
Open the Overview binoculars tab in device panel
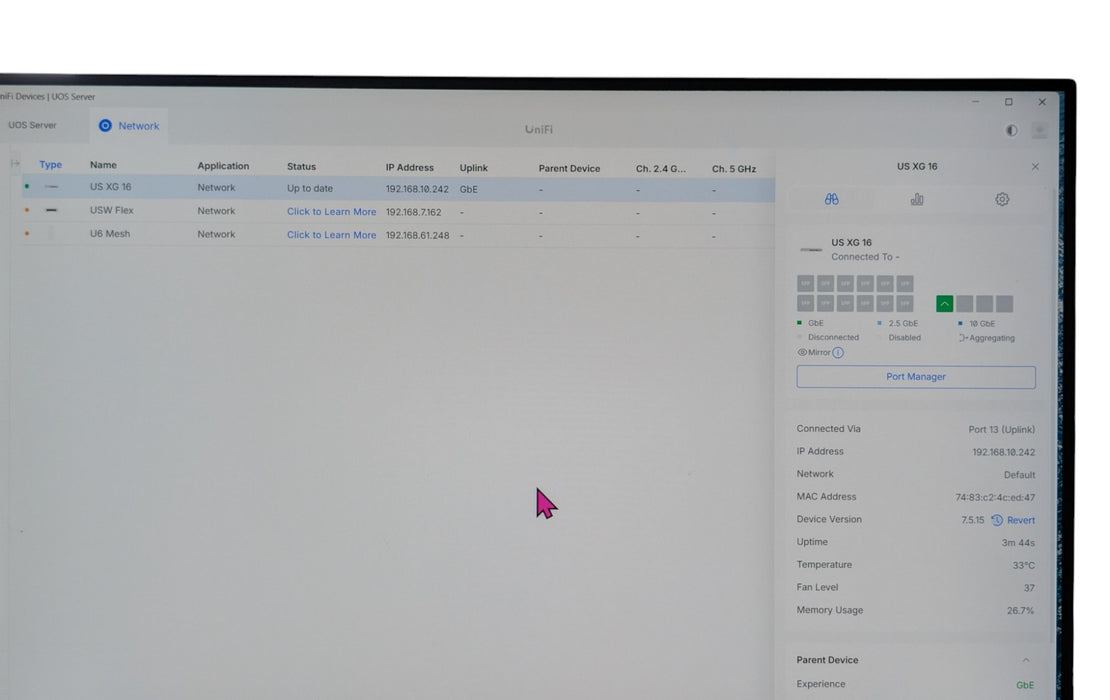[x=832, y=200]
